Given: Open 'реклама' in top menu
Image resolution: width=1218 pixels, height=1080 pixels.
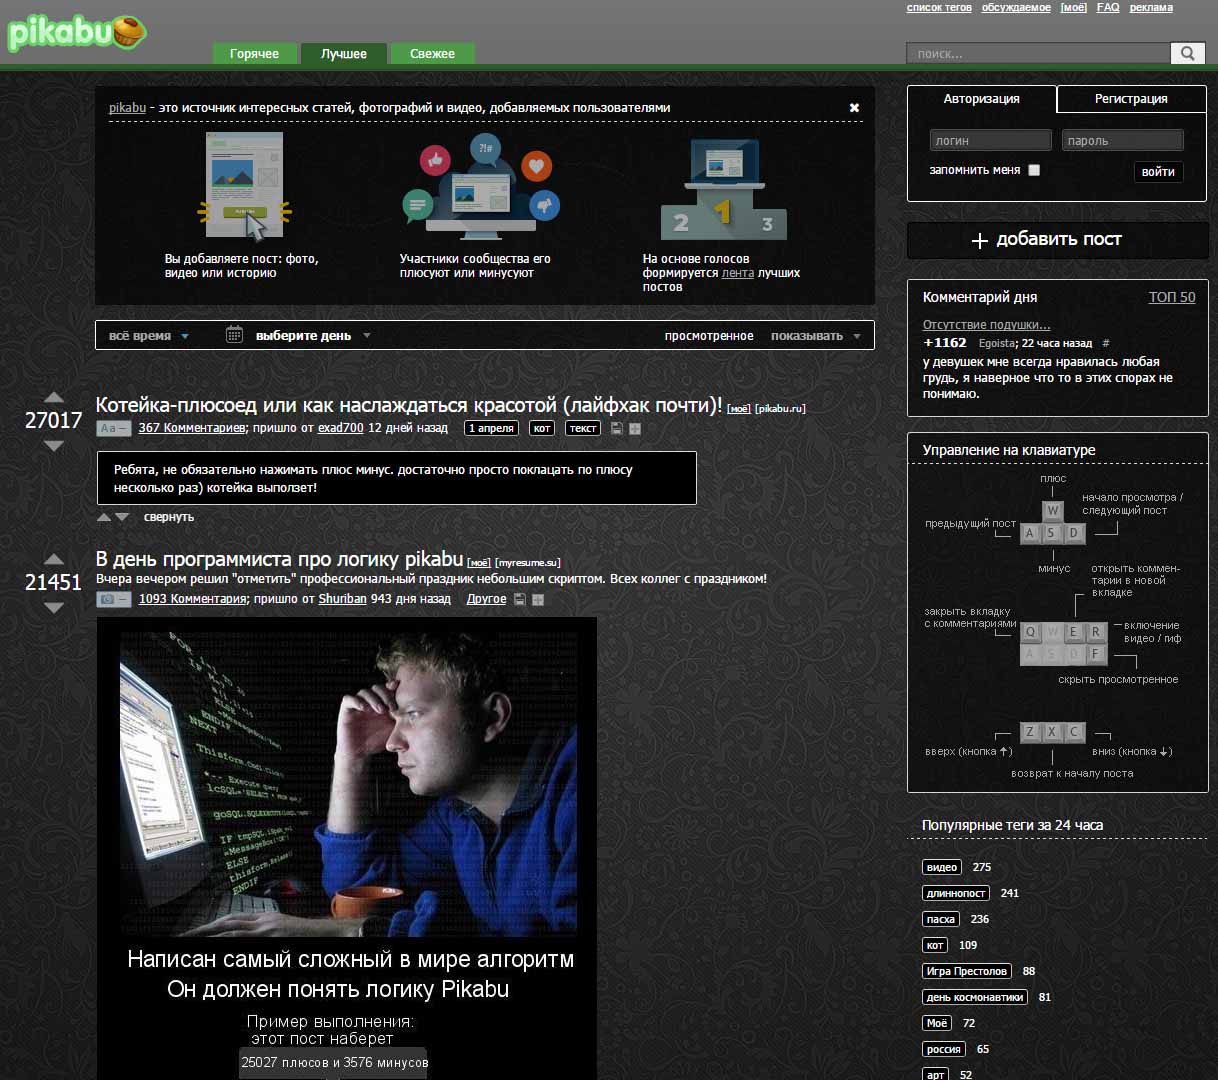Looking at the screenshot, I should pos(1151,8).
